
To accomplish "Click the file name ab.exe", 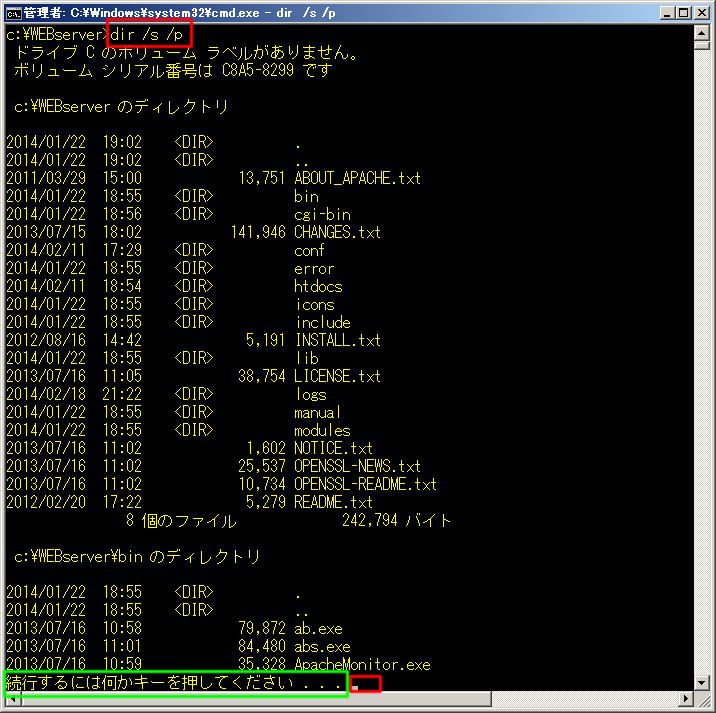I will tap(318, 629).
